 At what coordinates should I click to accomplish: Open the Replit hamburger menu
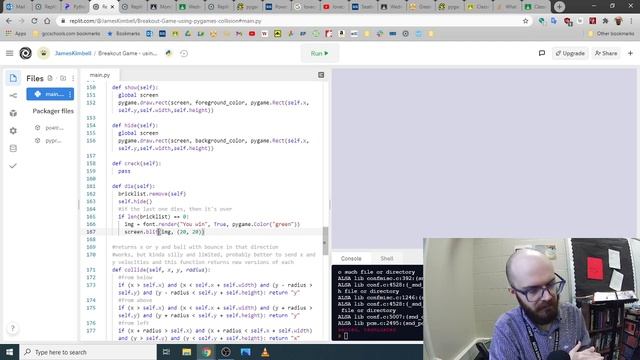pos(9,53)
